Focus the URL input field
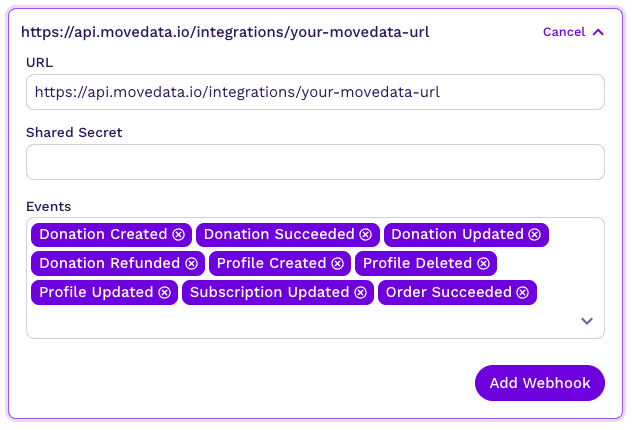The image size is (632, 430). (x=315, y=92)
